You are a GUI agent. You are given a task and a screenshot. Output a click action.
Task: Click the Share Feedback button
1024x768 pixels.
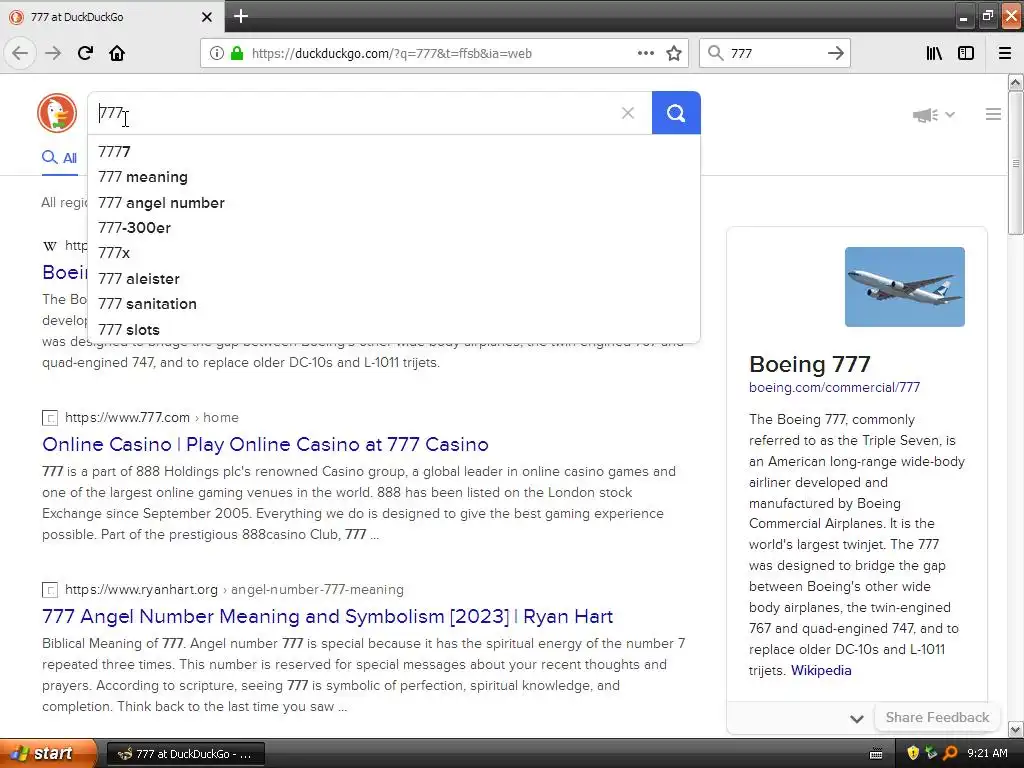(937, 717)
